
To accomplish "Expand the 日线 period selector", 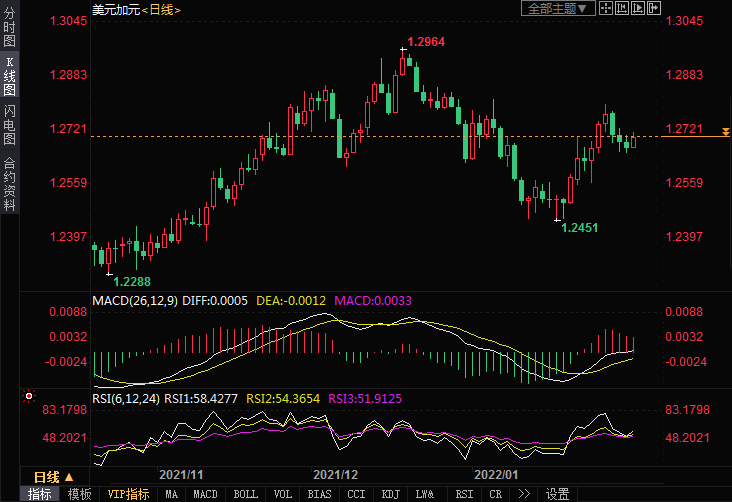I will point(53,476).
